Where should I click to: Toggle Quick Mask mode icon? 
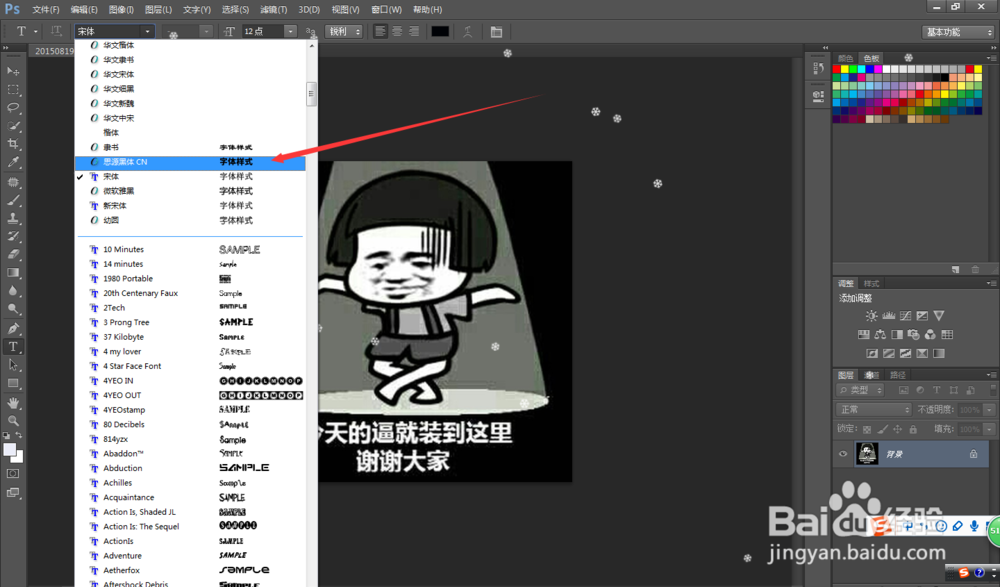tap(13, 474)
